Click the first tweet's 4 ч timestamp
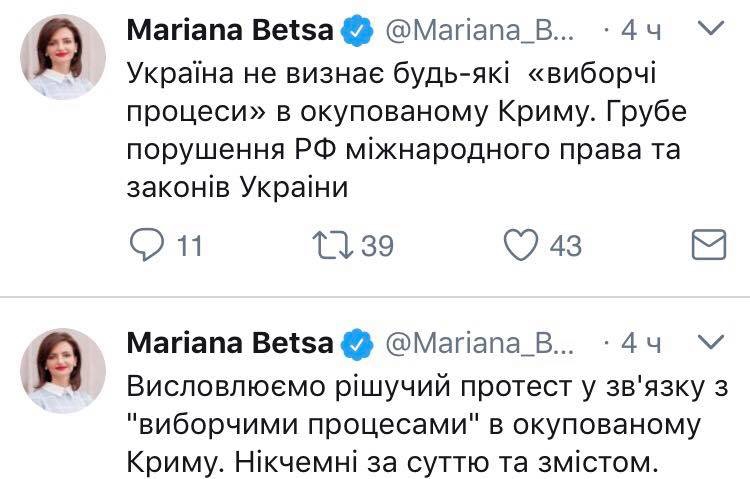Viewport: 750px width, 479px height. coord(640,32)
